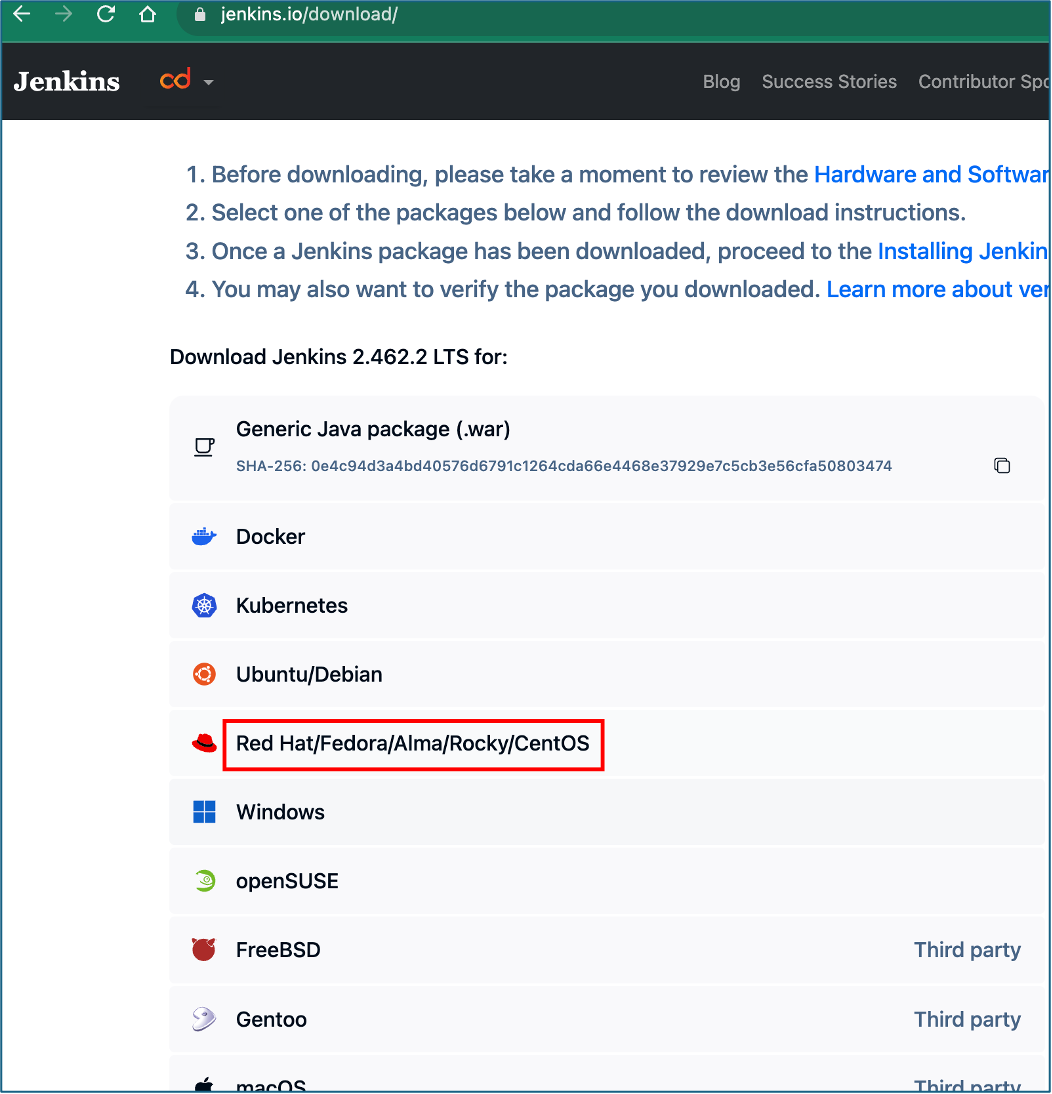Click the CDF logo in the navbar

pos(174,79)
